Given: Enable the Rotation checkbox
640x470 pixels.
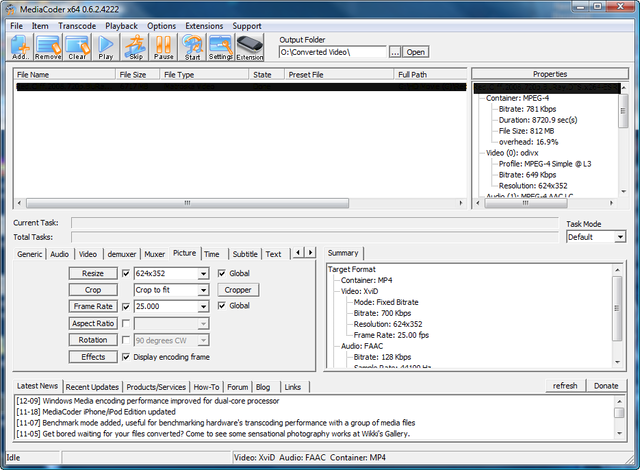Looking at the screenshot, I should 126,340.
